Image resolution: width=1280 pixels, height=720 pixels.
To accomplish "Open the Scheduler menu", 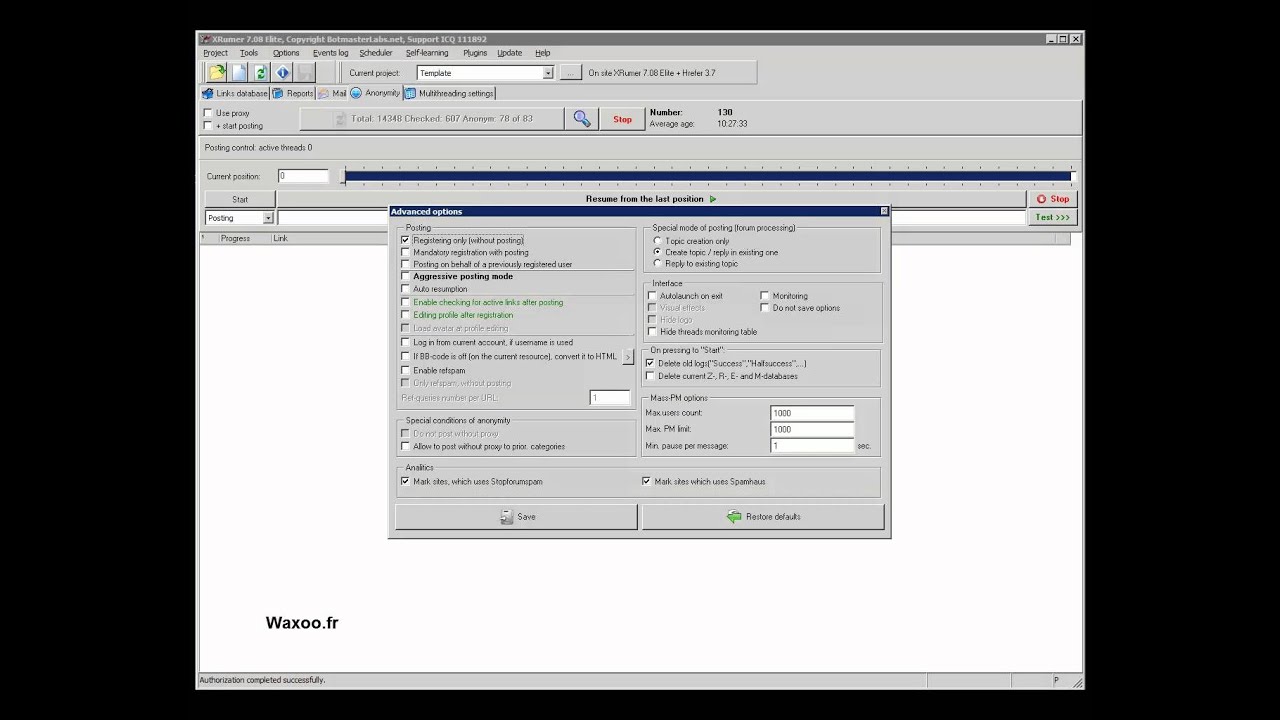I will click(376, 53).
